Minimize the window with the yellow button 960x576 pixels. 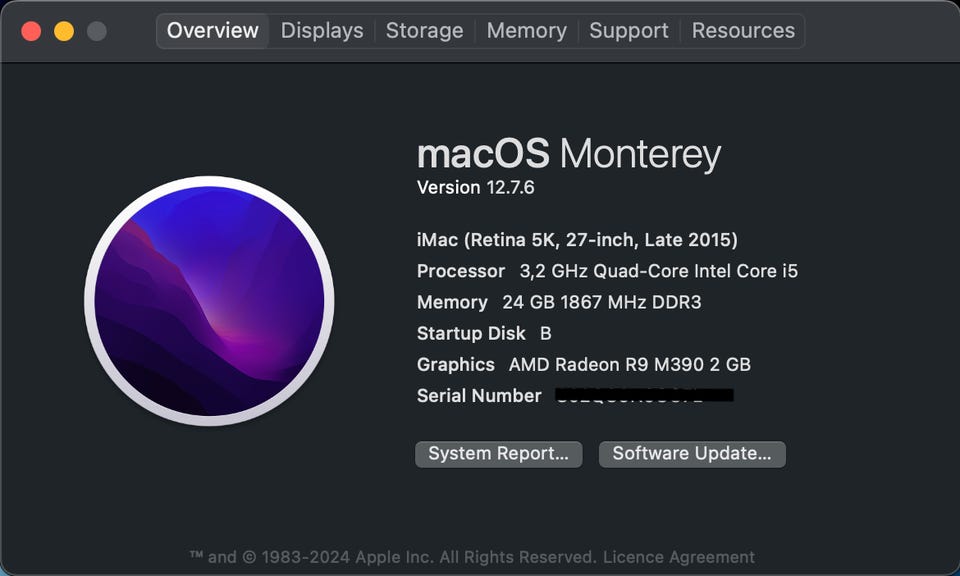(64, 31)
